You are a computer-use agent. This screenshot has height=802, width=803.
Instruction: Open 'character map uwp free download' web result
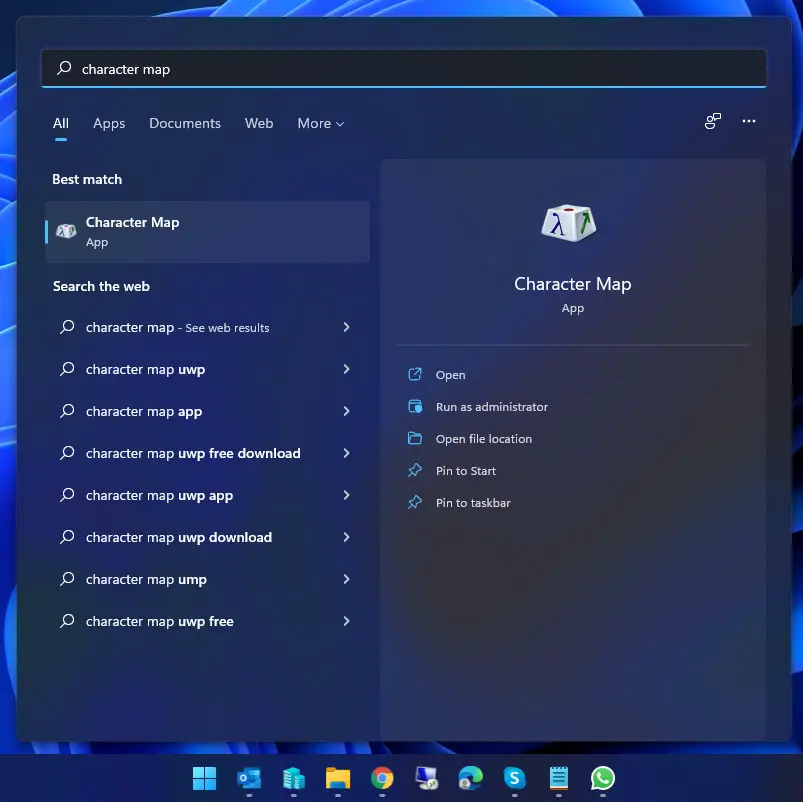coord(193,453)
